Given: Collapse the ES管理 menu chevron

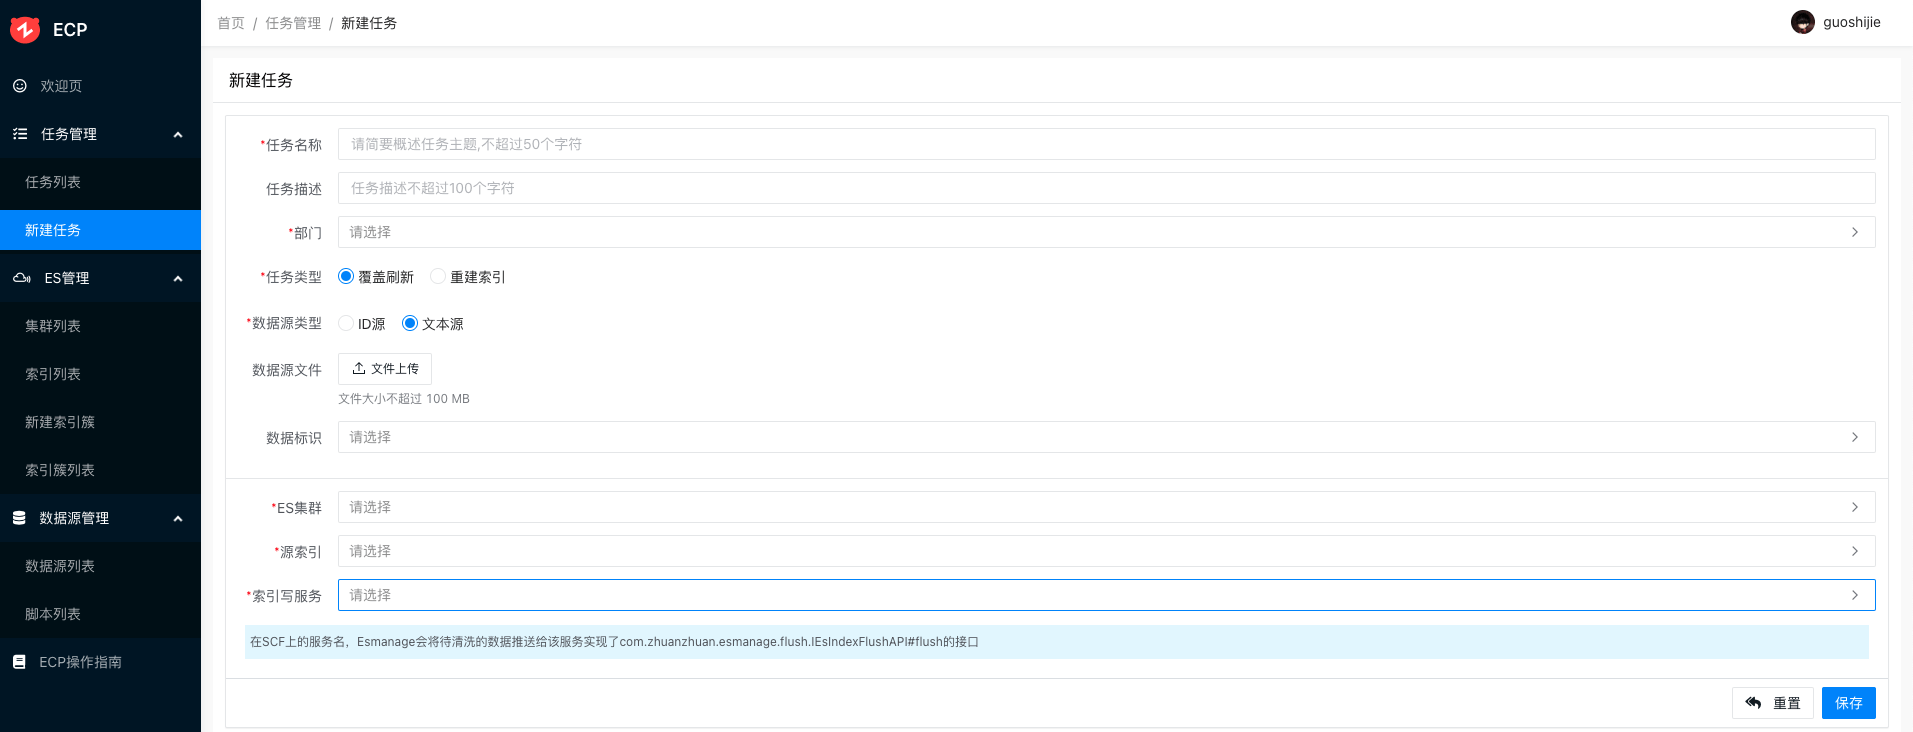Looking at the screenshot, I should click(178, 279).
